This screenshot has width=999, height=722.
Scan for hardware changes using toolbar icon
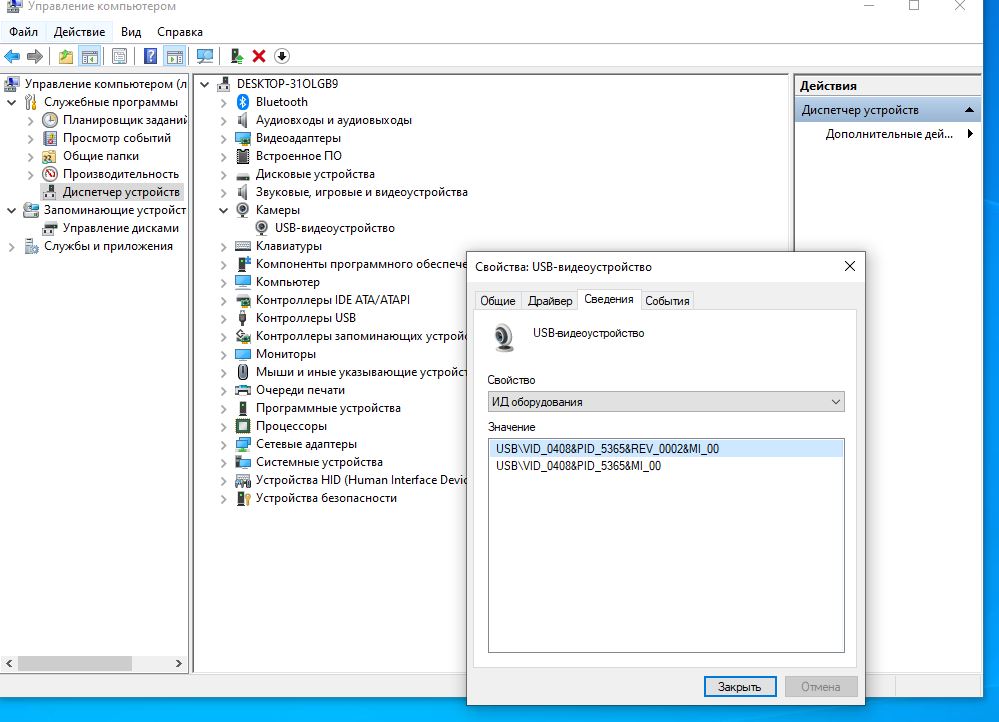tap(205, 56)
